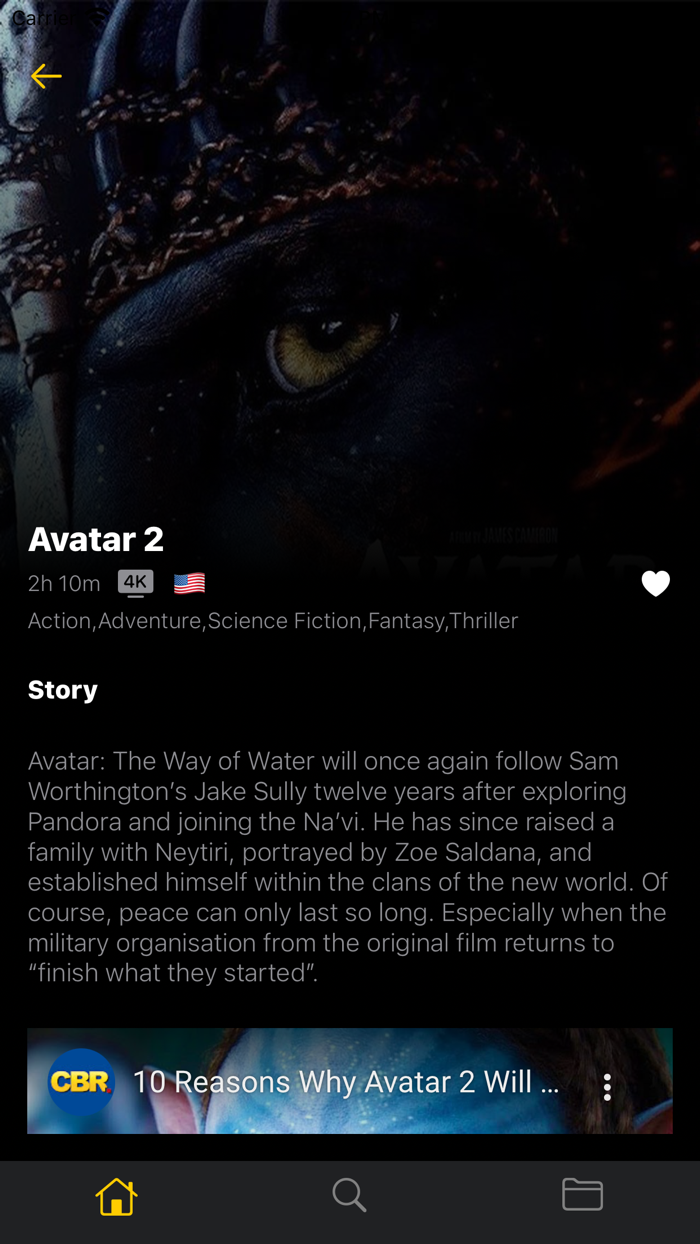
Task: Tap the Science Fiction genre label
Action: click(x=284, y=621)
